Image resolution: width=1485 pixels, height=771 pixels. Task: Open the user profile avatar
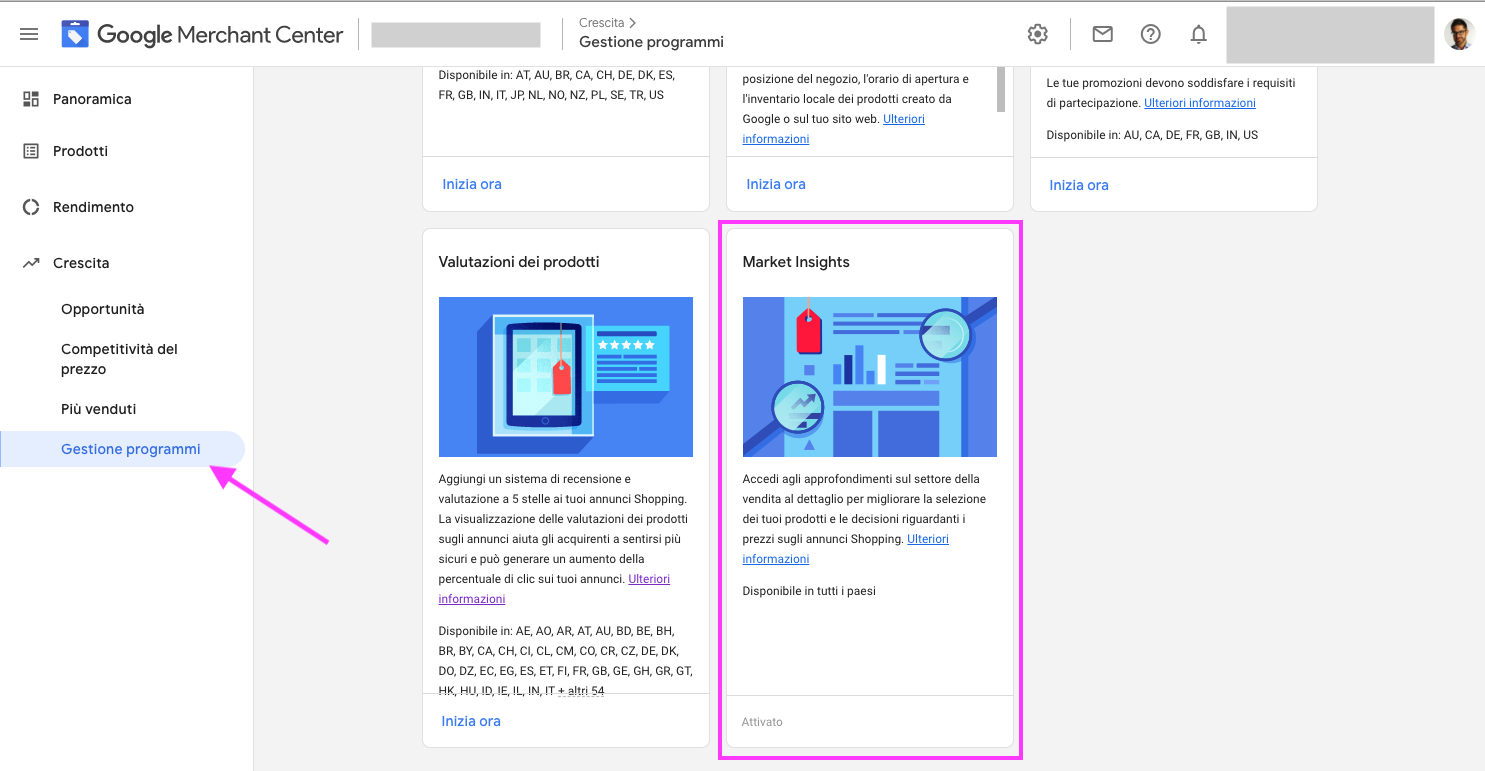pos(1459,34)
